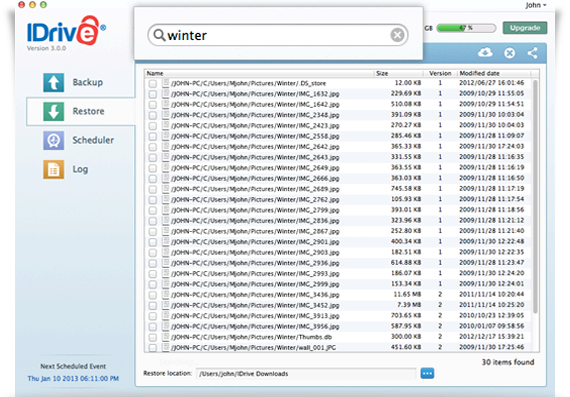Check the IMG_3913.jpg checkbox
The width and height of the screenshot is (570, 397).
pyautogui.click(x=153, y=316)
